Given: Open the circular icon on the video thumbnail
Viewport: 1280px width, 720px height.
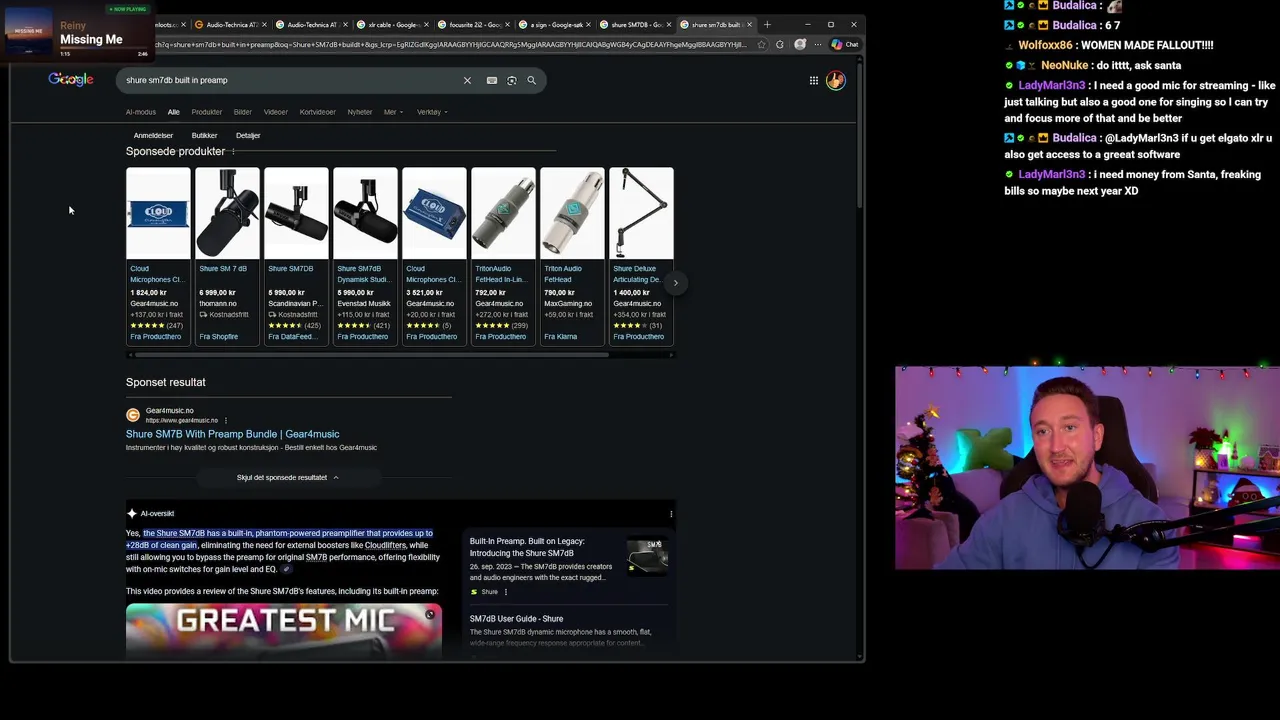Looking at the screenshot, I should tap(430, 614).
